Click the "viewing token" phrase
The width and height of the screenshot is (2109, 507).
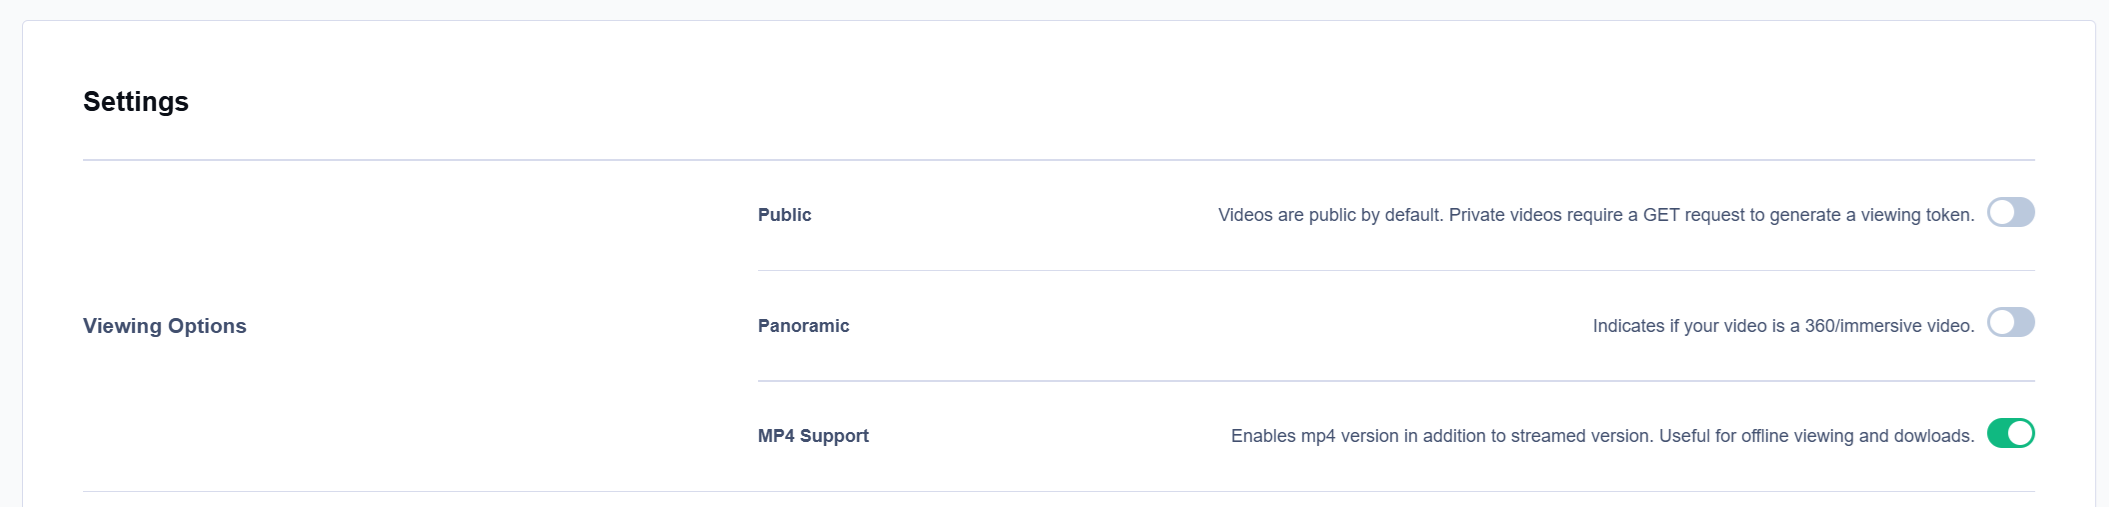1916,215
